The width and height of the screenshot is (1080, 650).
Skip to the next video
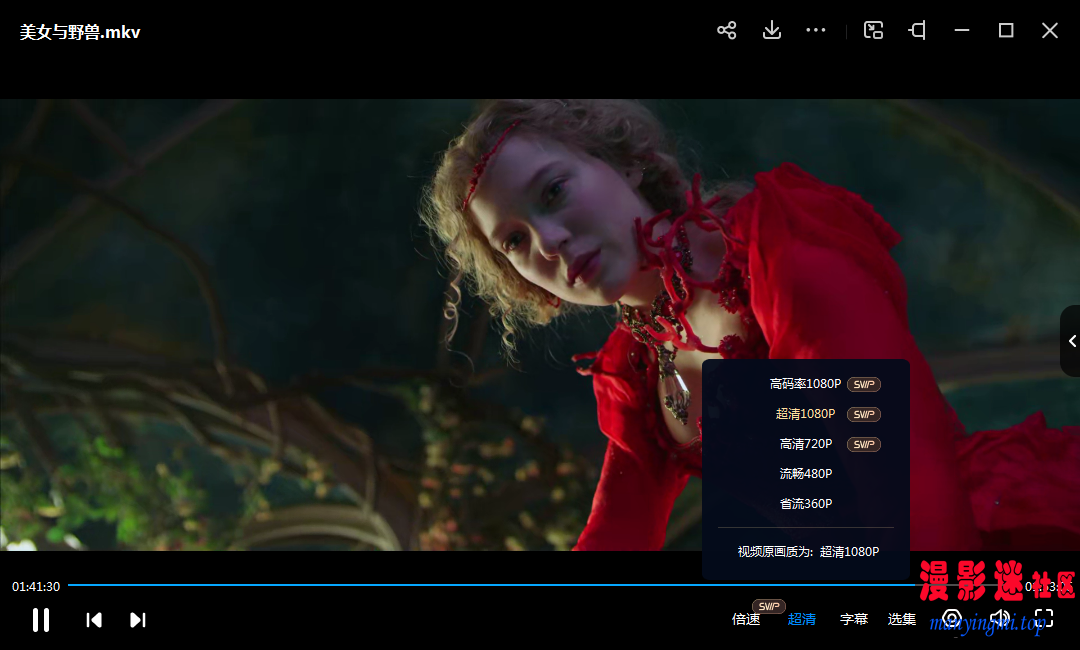[138, 620]
